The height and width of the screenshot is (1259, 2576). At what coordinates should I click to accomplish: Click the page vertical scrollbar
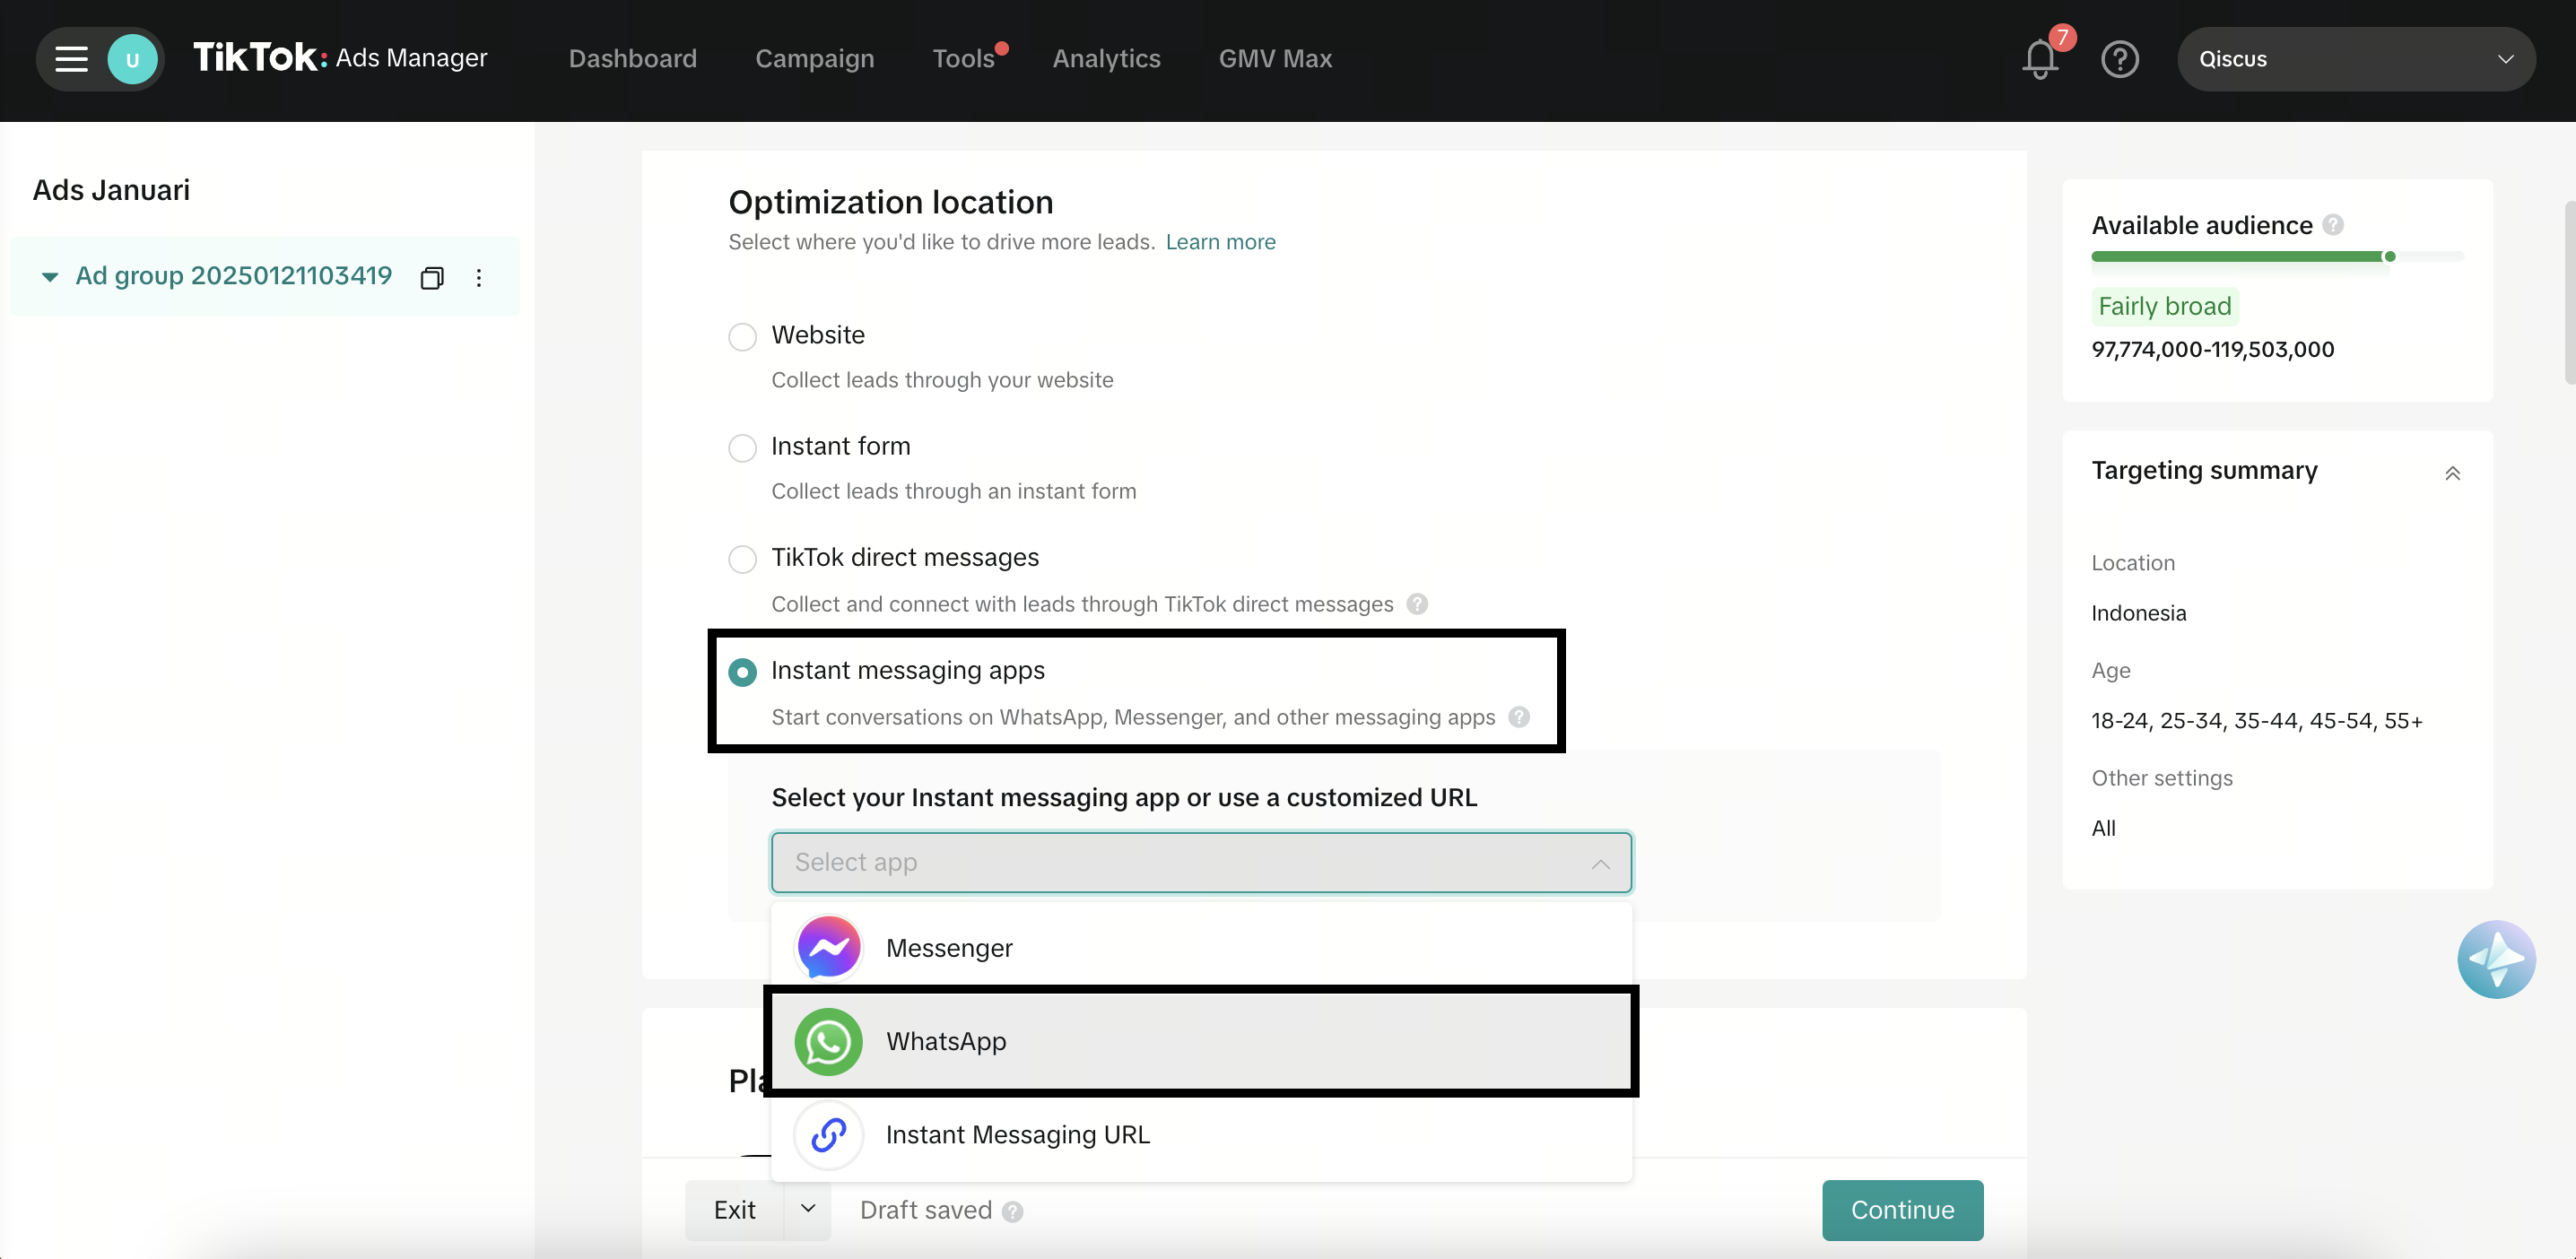(x=2570, y=292)
